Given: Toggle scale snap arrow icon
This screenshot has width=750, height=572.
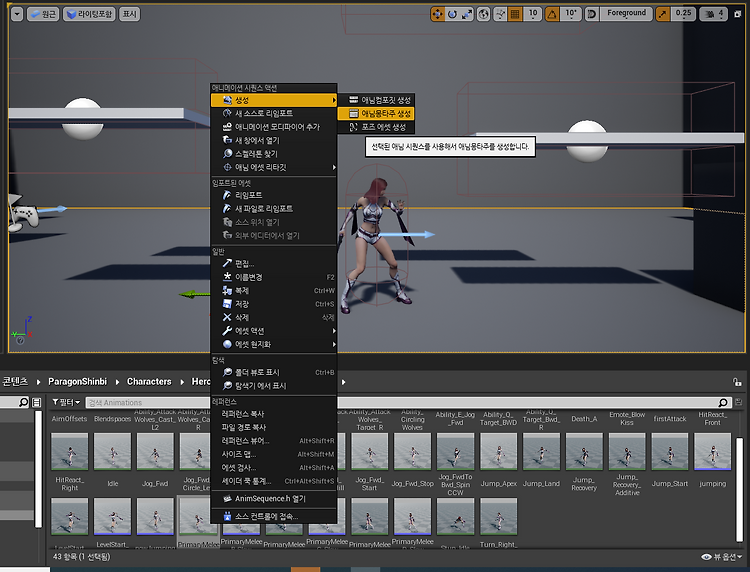Looking at the screenshot, I should click(x=662, y=14).
